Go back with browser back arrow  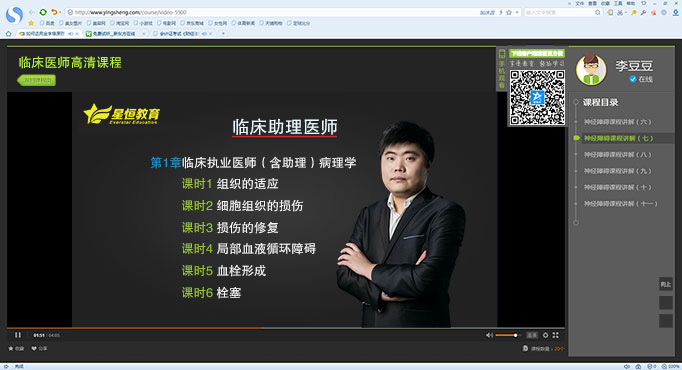tap(32, 12)
